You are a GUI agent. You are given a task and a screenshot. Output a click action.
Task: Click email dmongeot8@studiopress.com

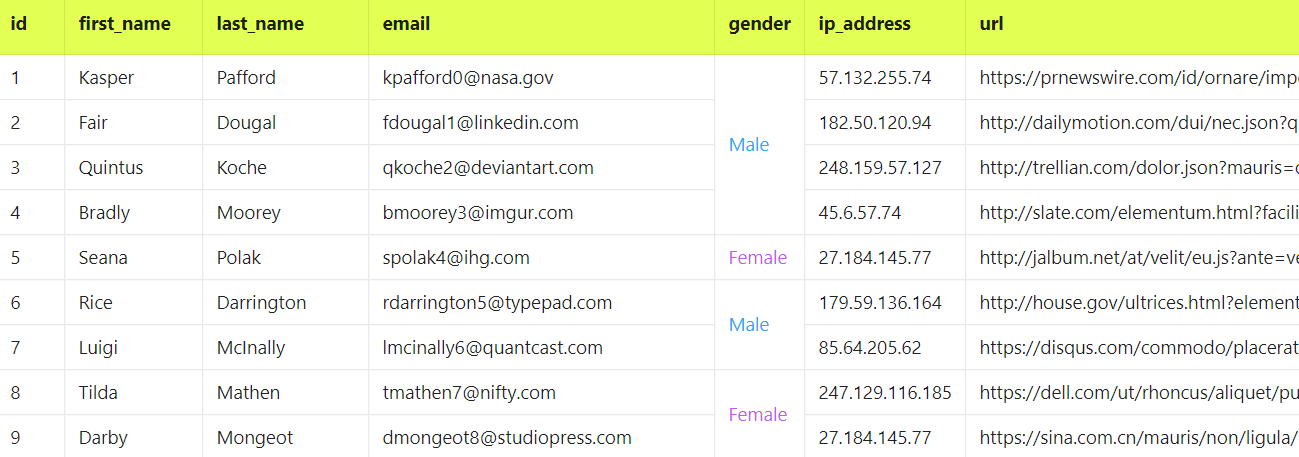tap(542, 437)
